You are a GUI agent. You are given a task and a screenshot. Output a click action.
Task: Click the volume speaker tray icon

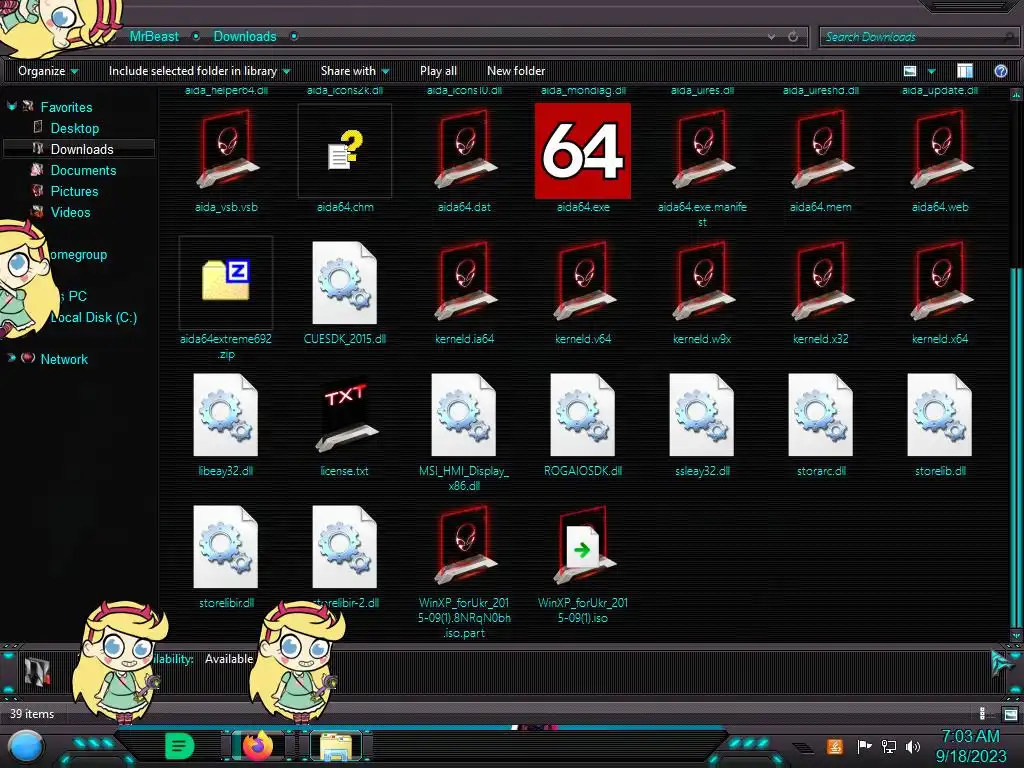[913, 746]
